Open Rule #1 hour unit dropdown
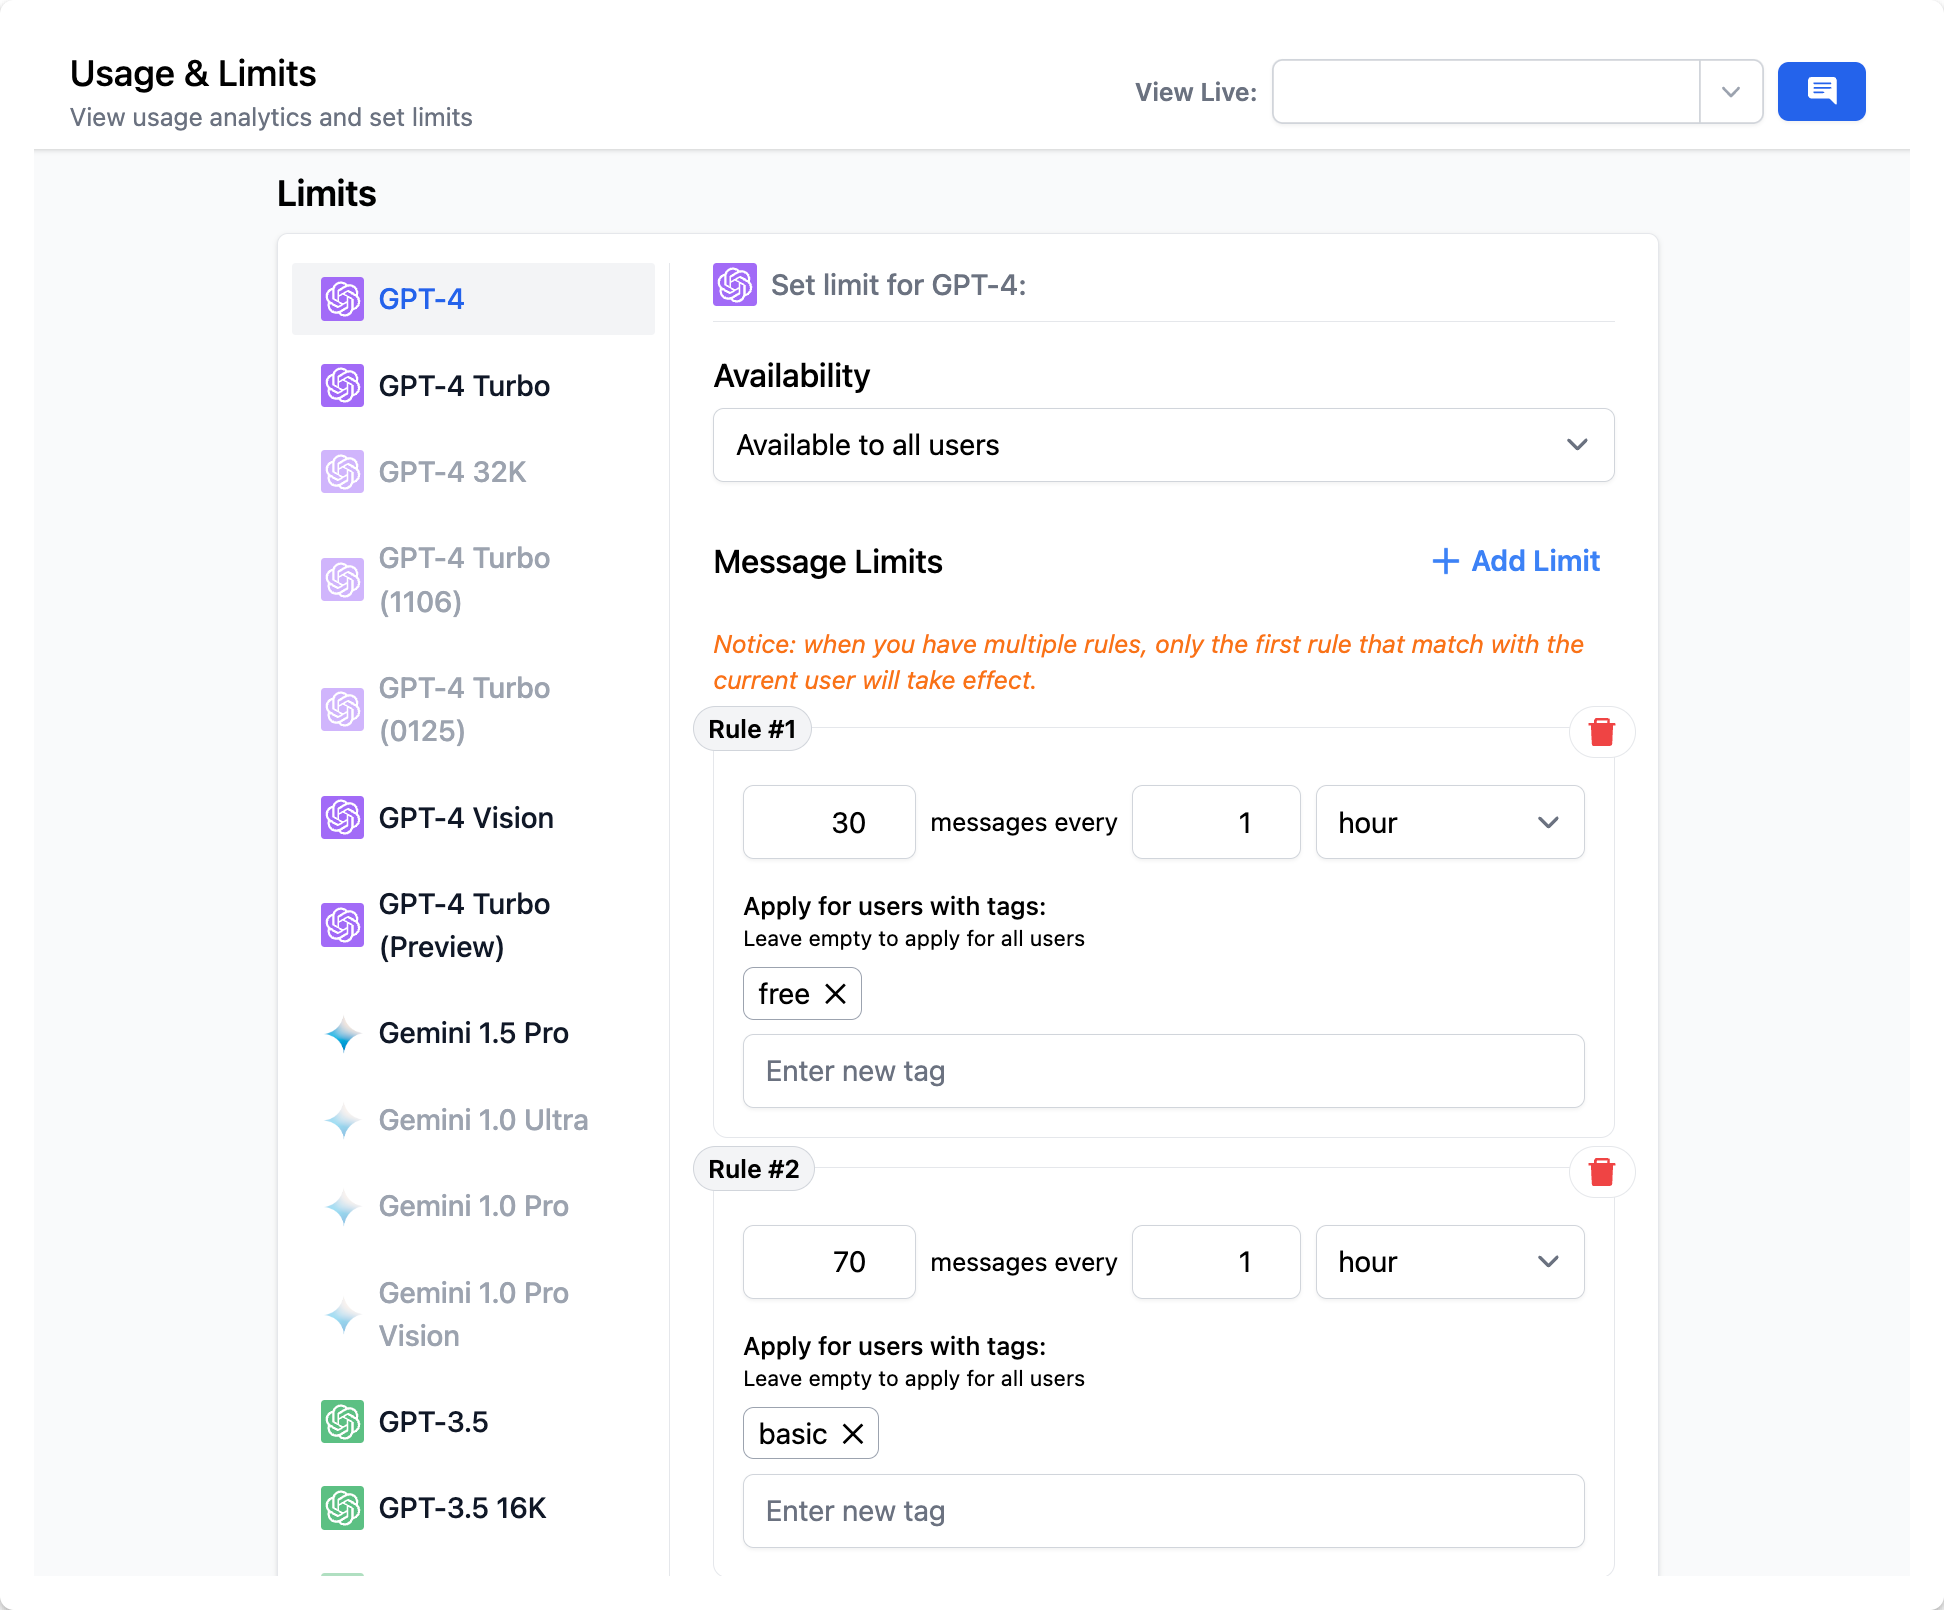 (1450, 822)
